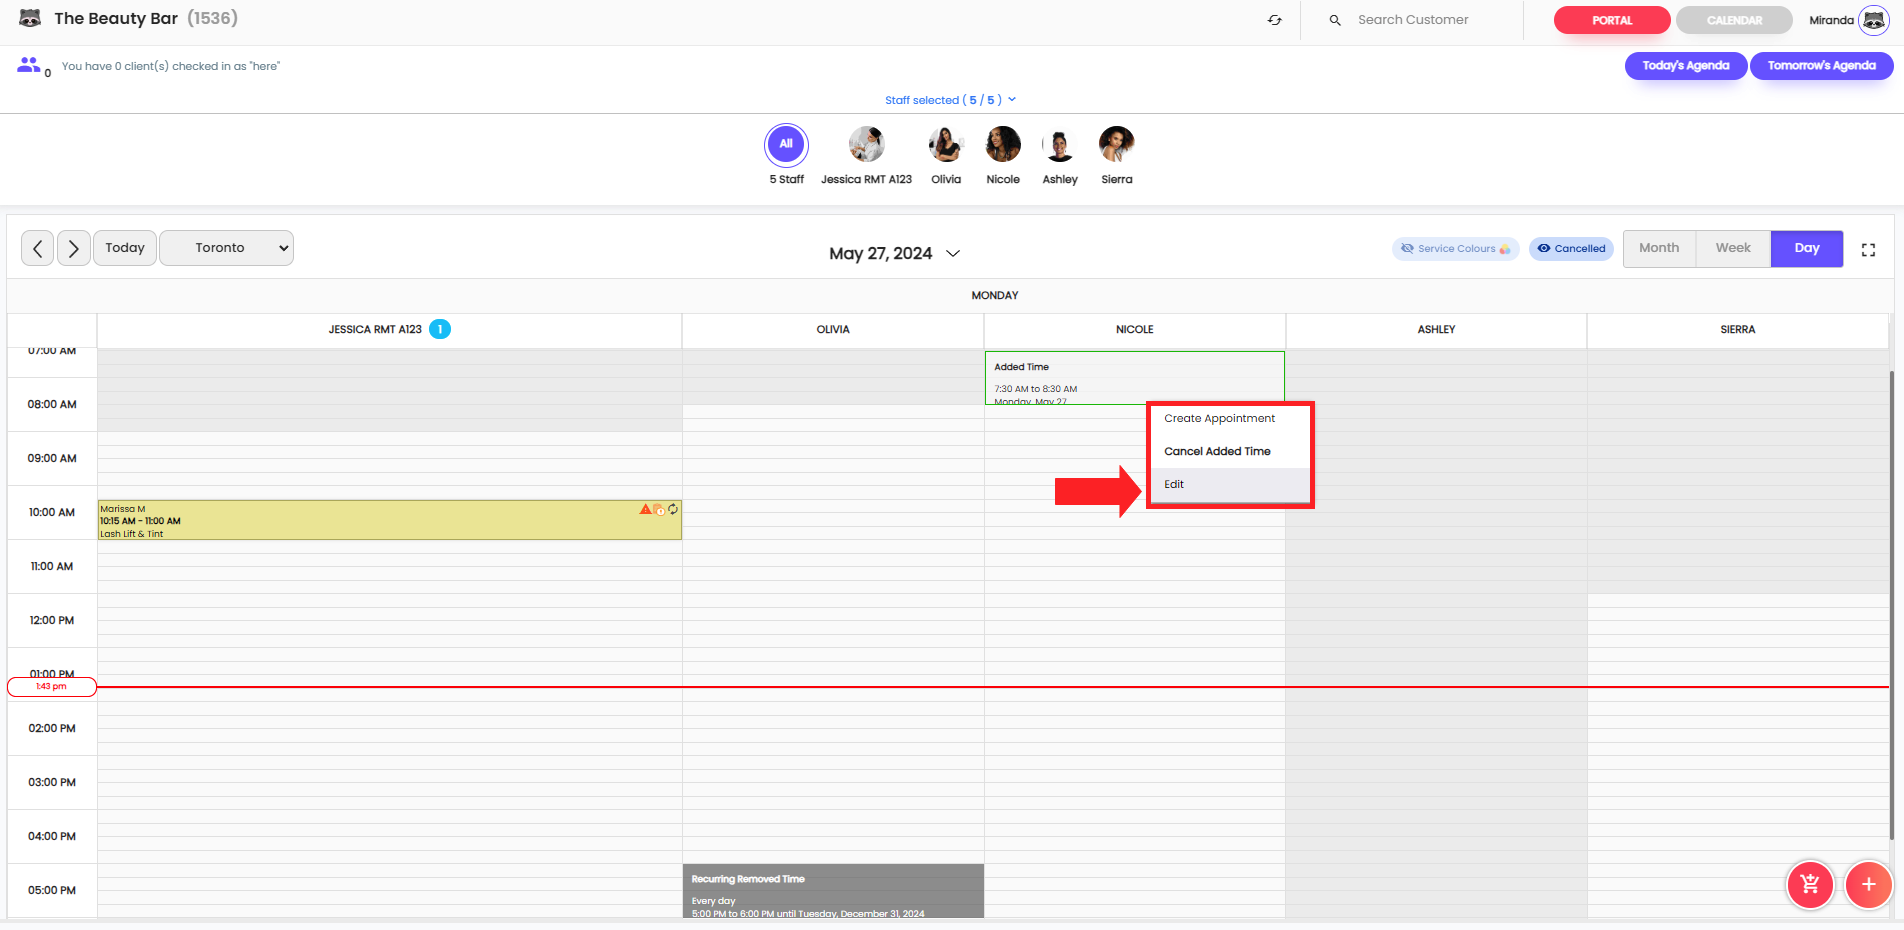Select the All staff circle
The image size is (1904, 930).
786,144
